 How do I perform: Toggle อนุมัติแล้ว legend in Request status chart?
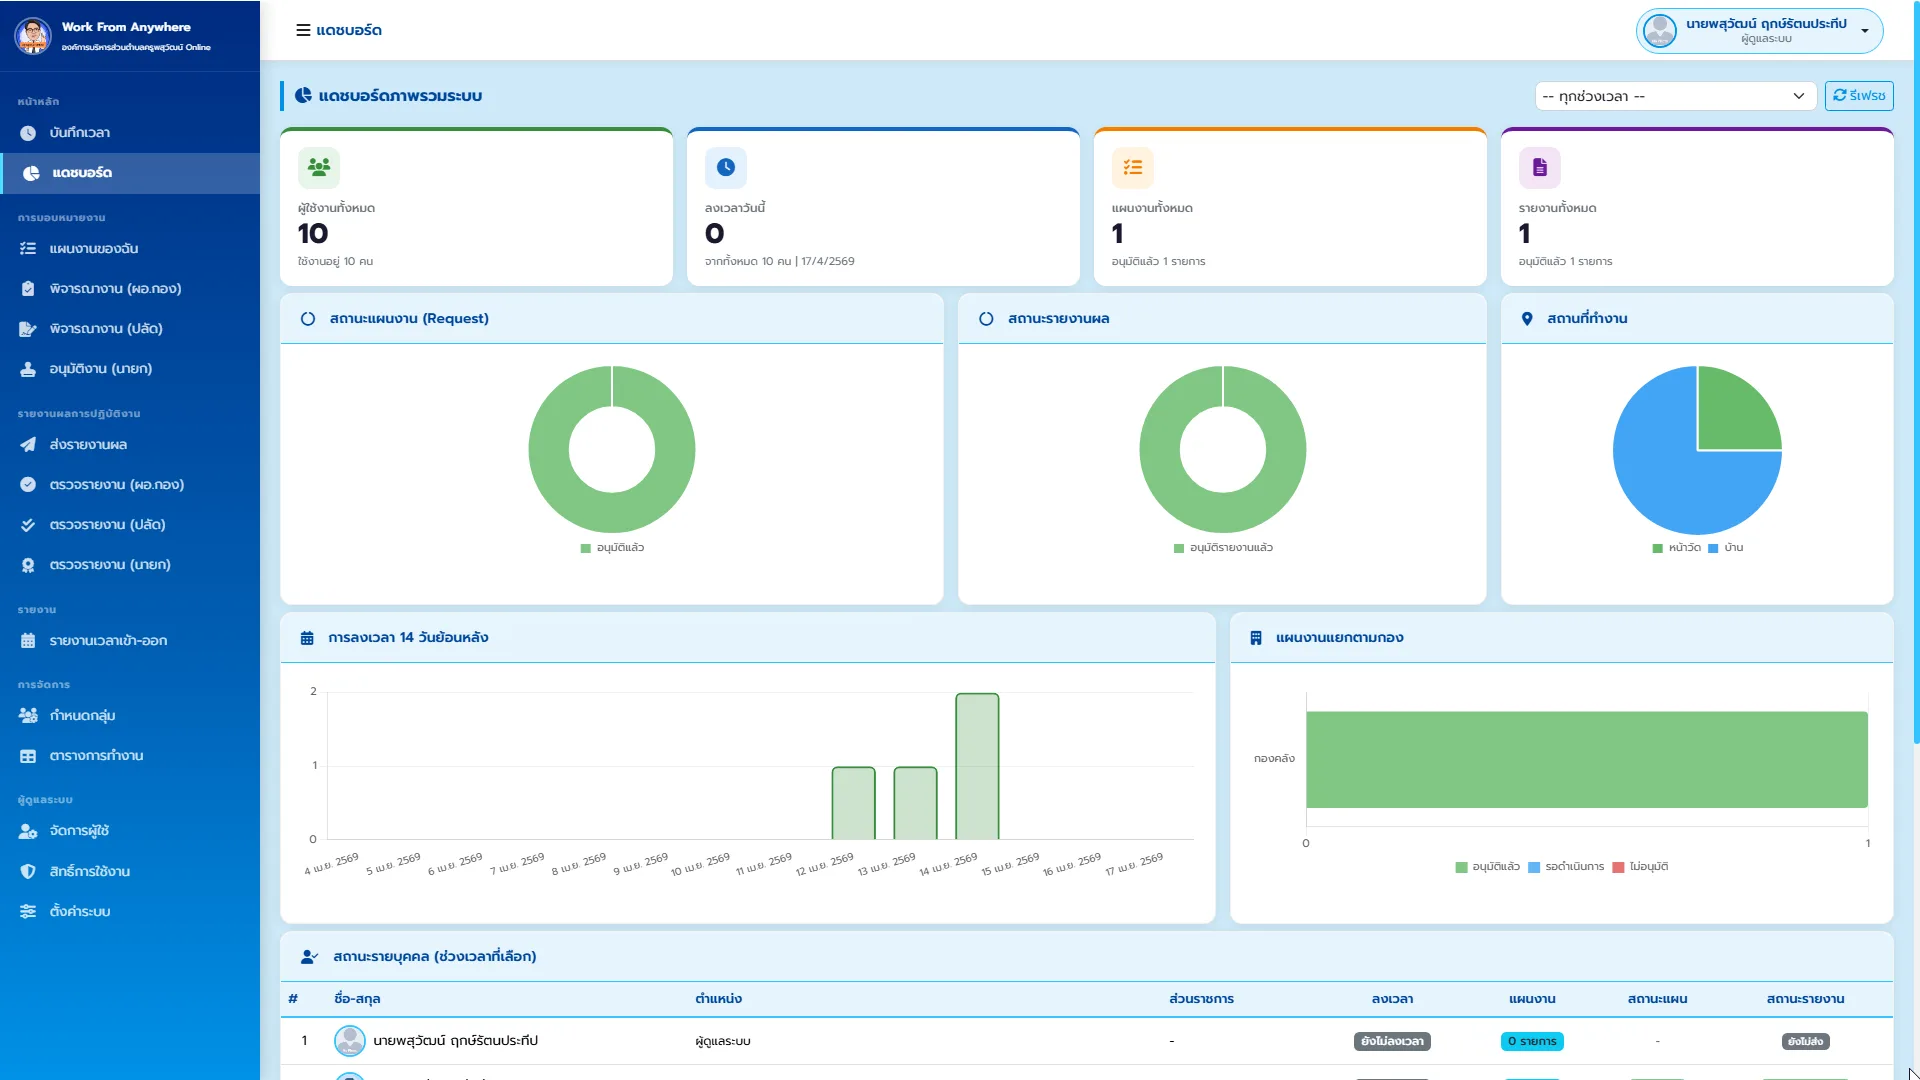point(612,548)
